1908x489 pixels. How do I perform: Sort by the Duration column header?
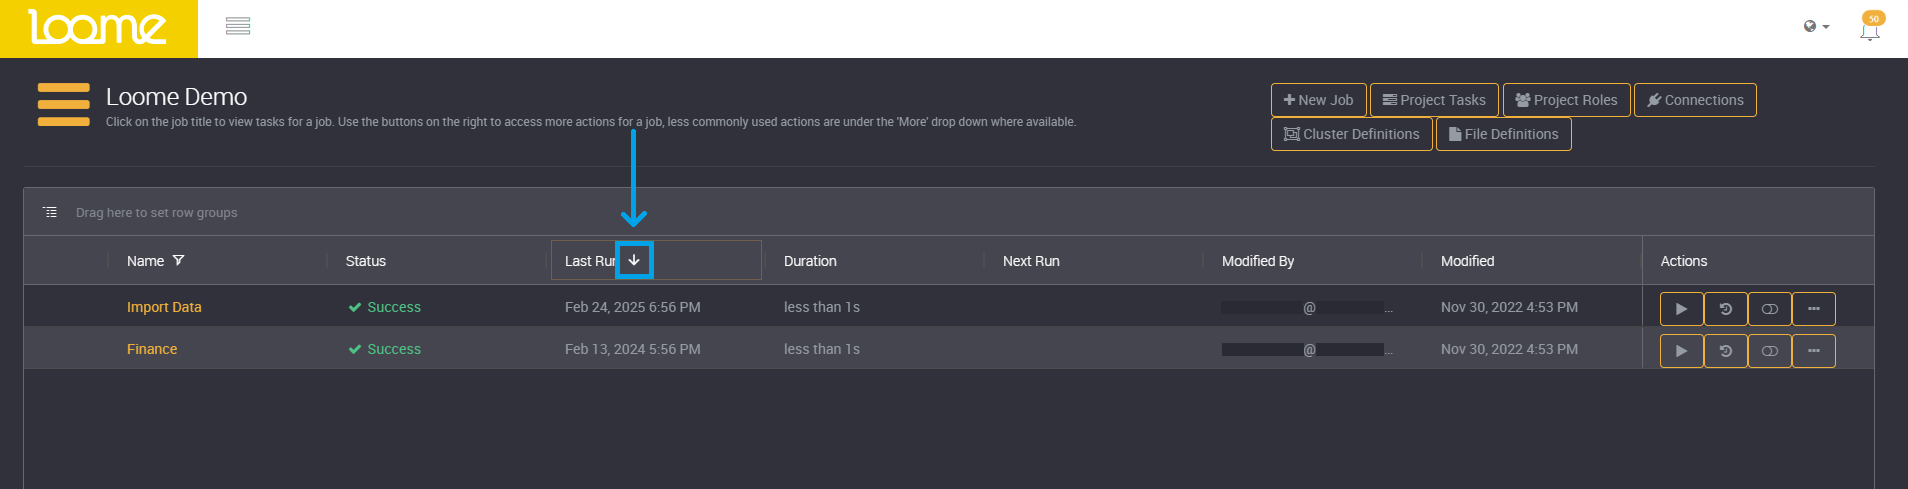coord(810,261)
